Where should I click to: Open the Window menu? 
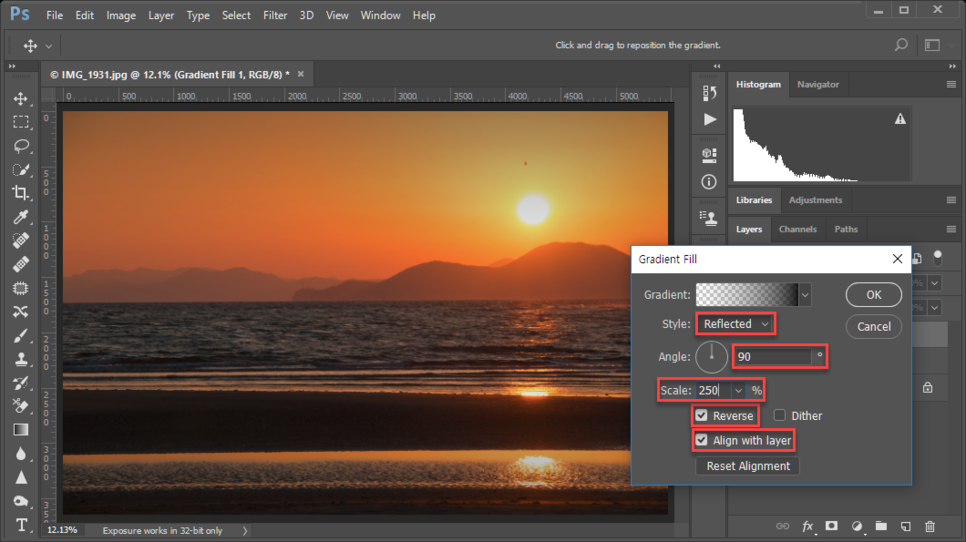click(x=380, y=15)
